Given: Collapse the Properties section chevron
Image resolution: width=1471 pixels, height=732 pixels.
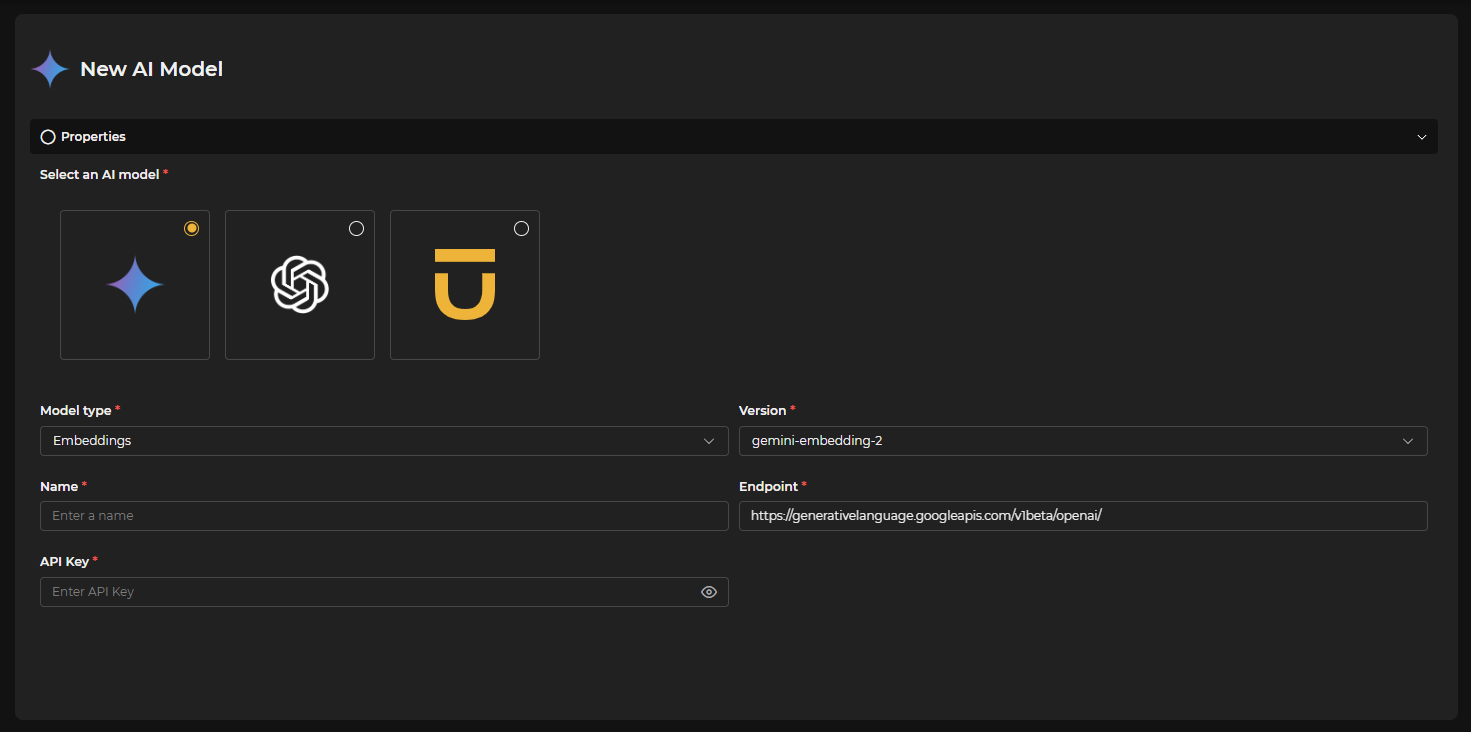Looking at the screenshot, I should pos(1421,137).
